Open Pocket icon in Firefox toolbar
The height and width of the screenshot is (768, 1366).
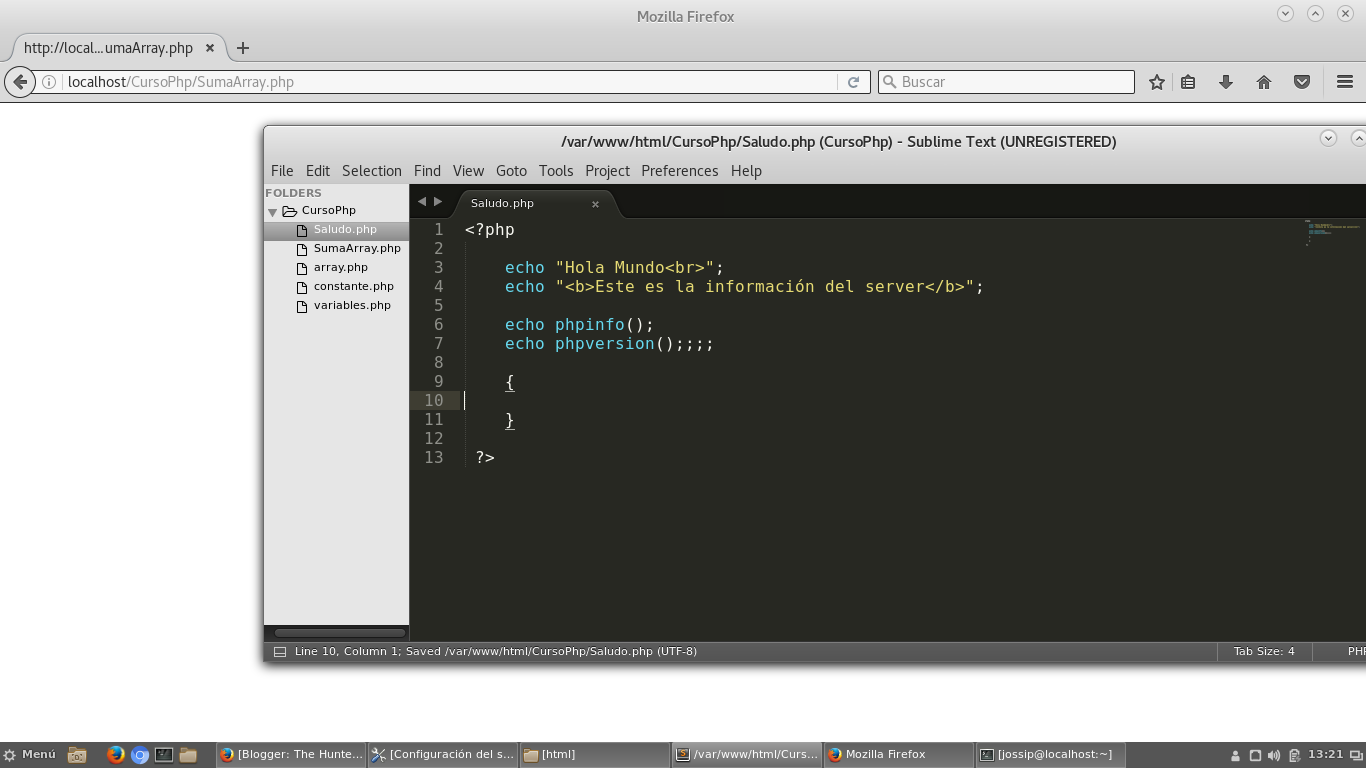tap(1302, 82)
